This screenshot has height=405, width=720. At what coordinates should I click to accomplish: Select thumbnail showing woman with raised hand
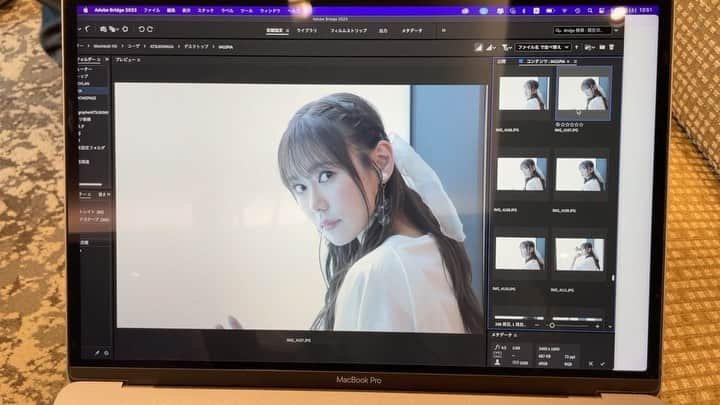(x=579, y=254)
